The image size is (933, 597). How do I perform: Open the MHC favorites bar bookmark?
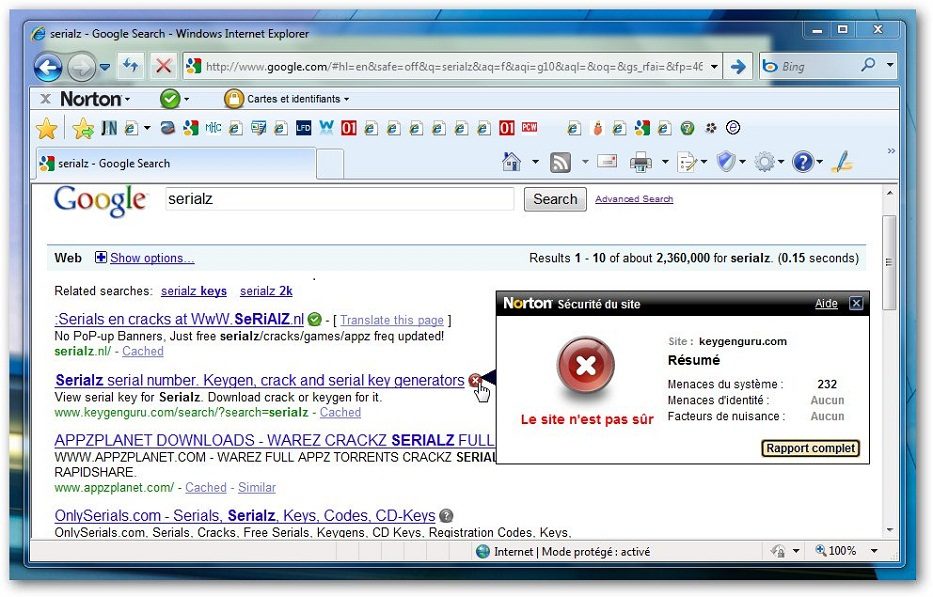click(x=213, y=128)
